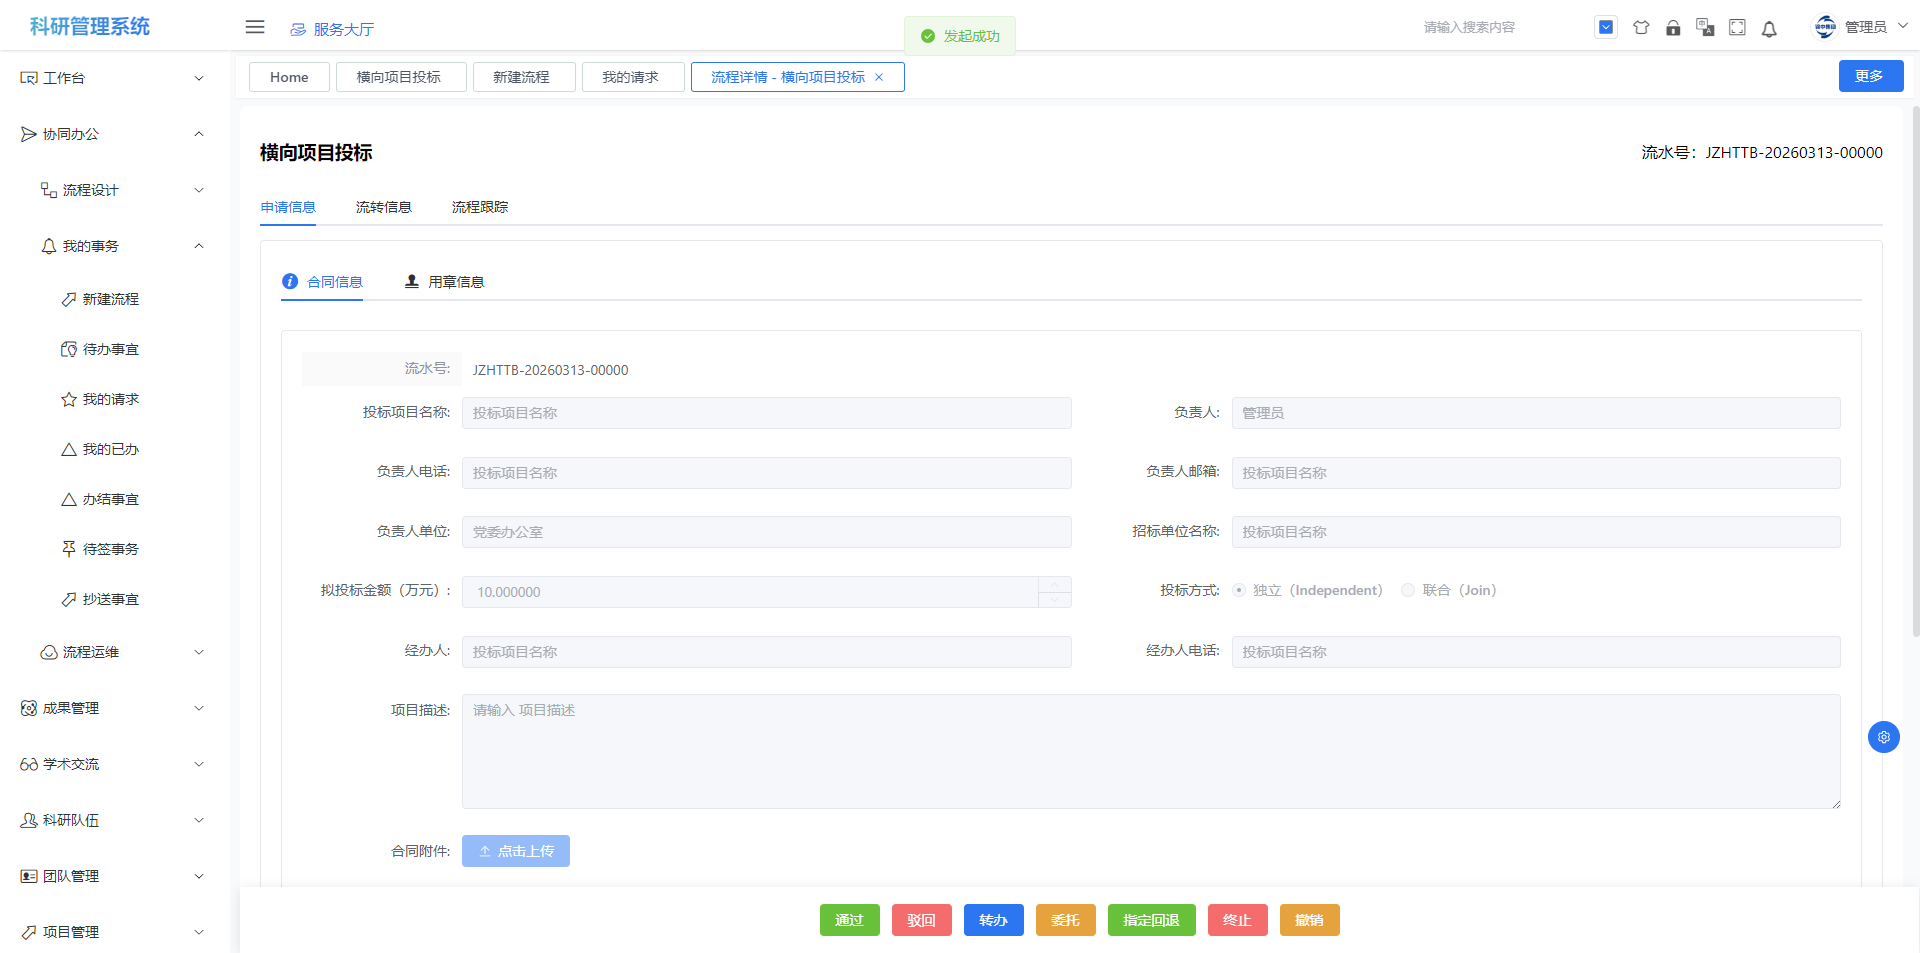
Task: Open the theme skin shirt icon
Action: [x=1641, y=28]
